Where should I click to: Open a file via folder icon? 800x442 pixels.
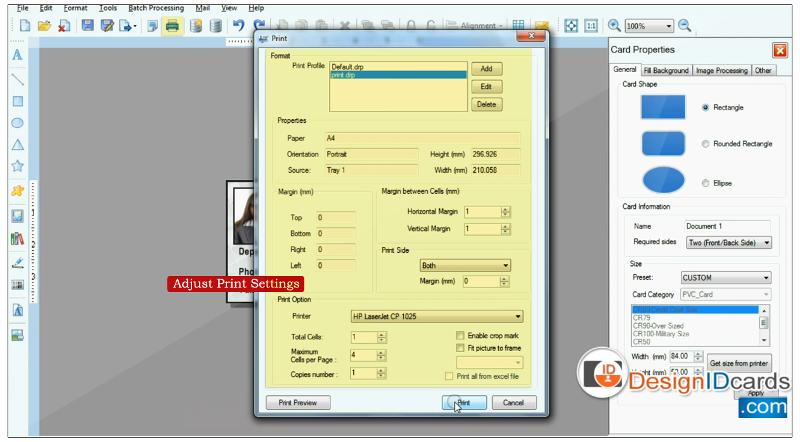[x=44, y=26]
